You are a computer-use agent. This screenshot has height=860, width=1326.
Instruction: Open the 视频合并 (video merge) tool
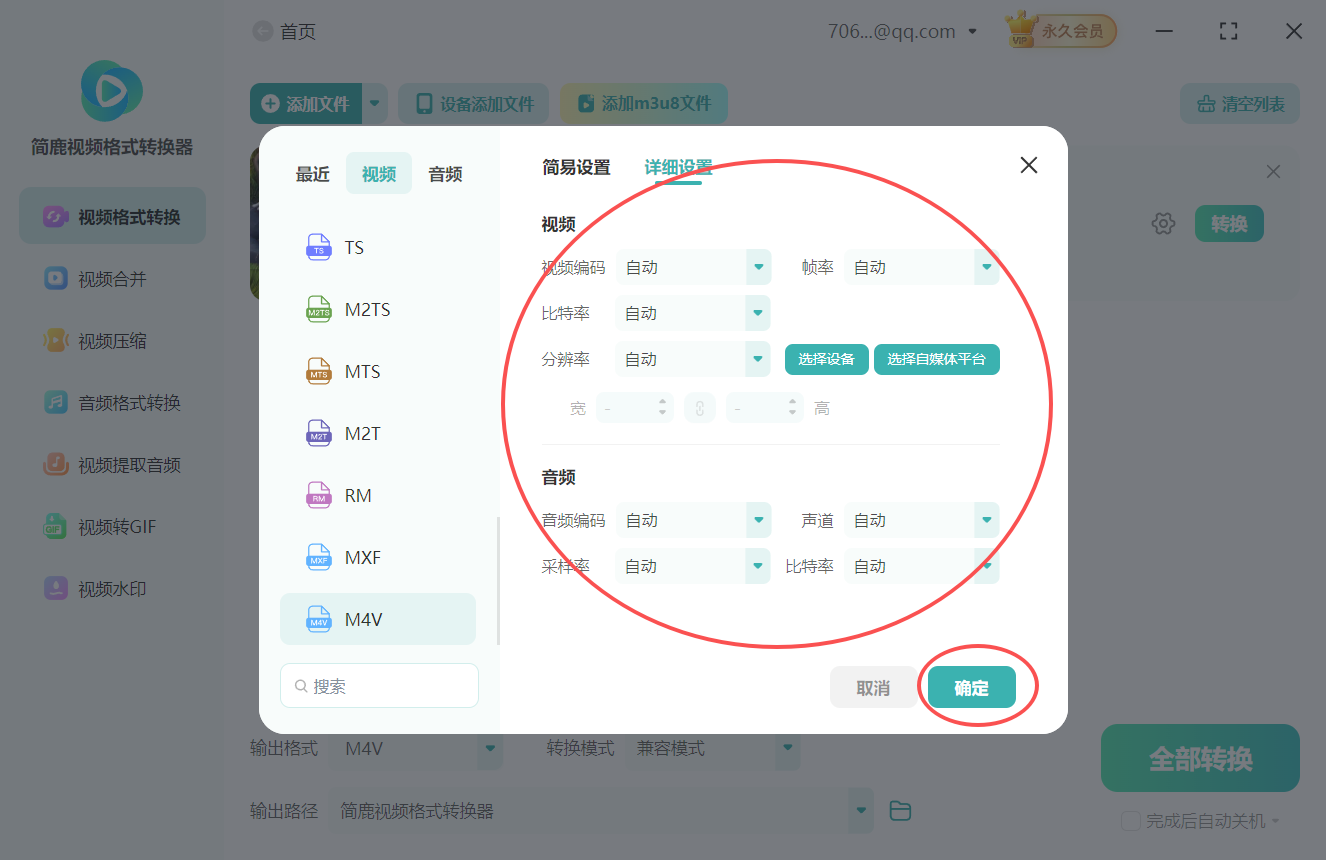(x=111, y=278)
